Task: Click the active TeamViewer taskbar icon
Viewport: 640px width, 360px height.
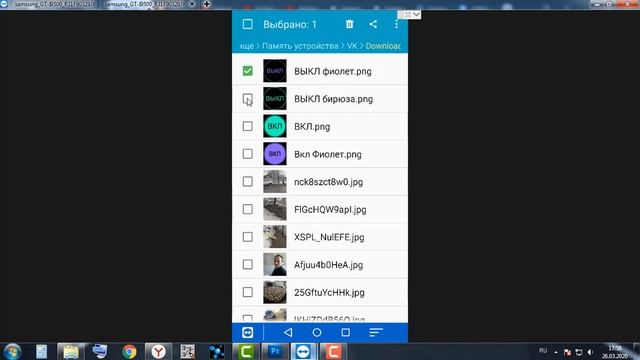Action: point(304,351)
